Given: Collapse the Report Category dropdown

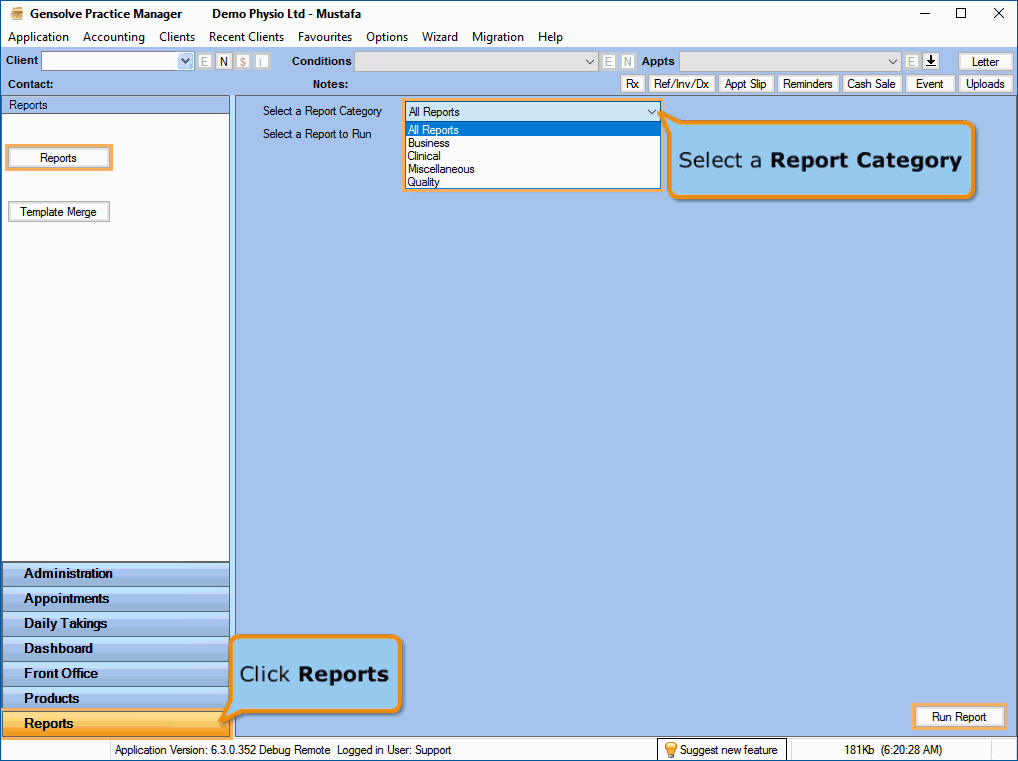Looking at the screenshot, I should click(x=651, y=112).
